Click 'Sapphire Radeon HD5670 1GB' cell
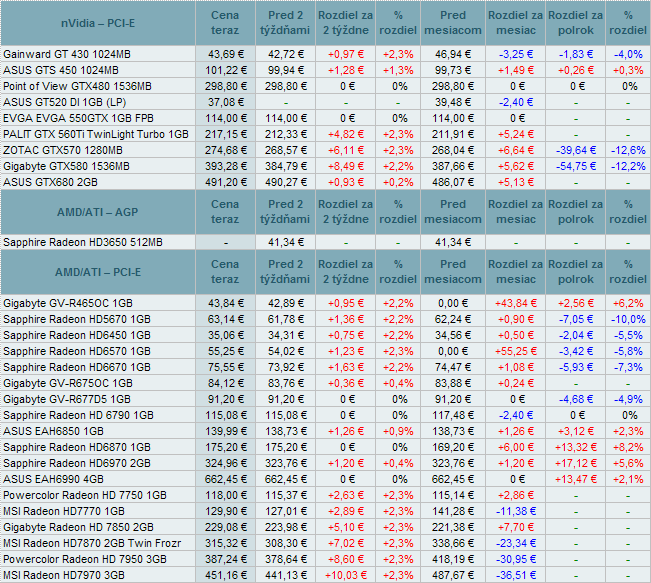Viewport: 651px width, 583px height. [77, 319]
